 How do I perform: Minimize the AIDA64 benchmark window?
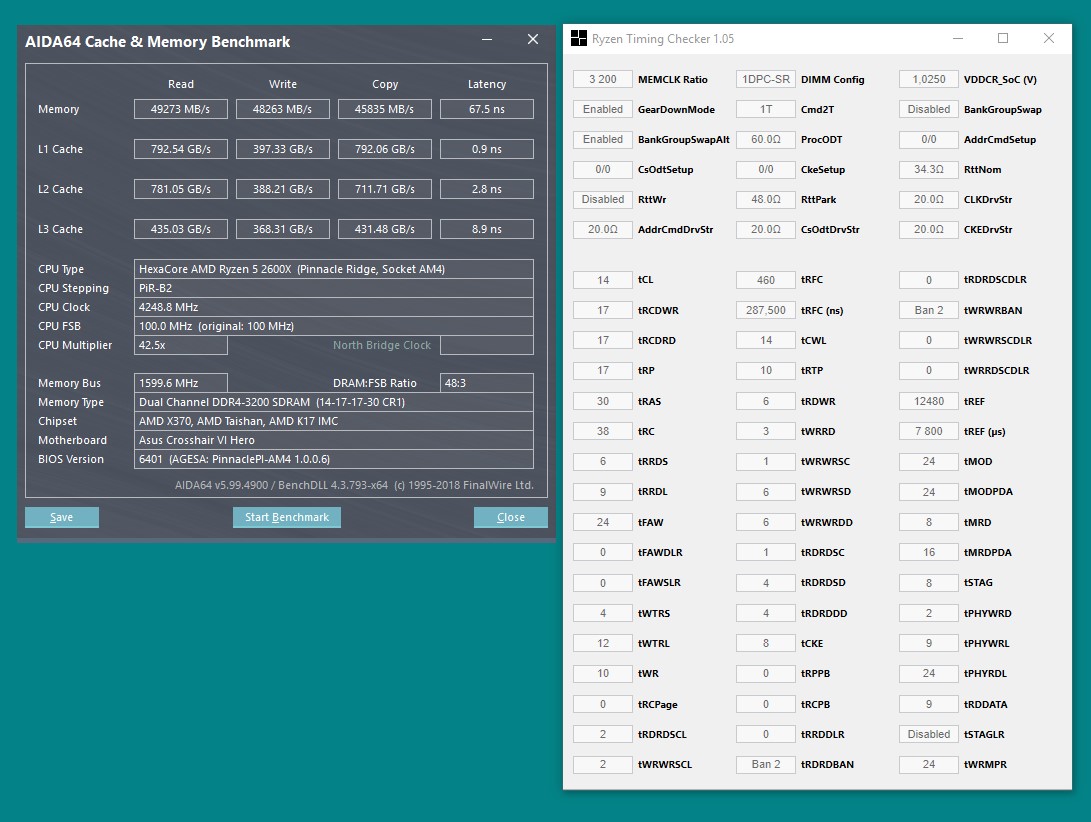click(x=487, y=40)
